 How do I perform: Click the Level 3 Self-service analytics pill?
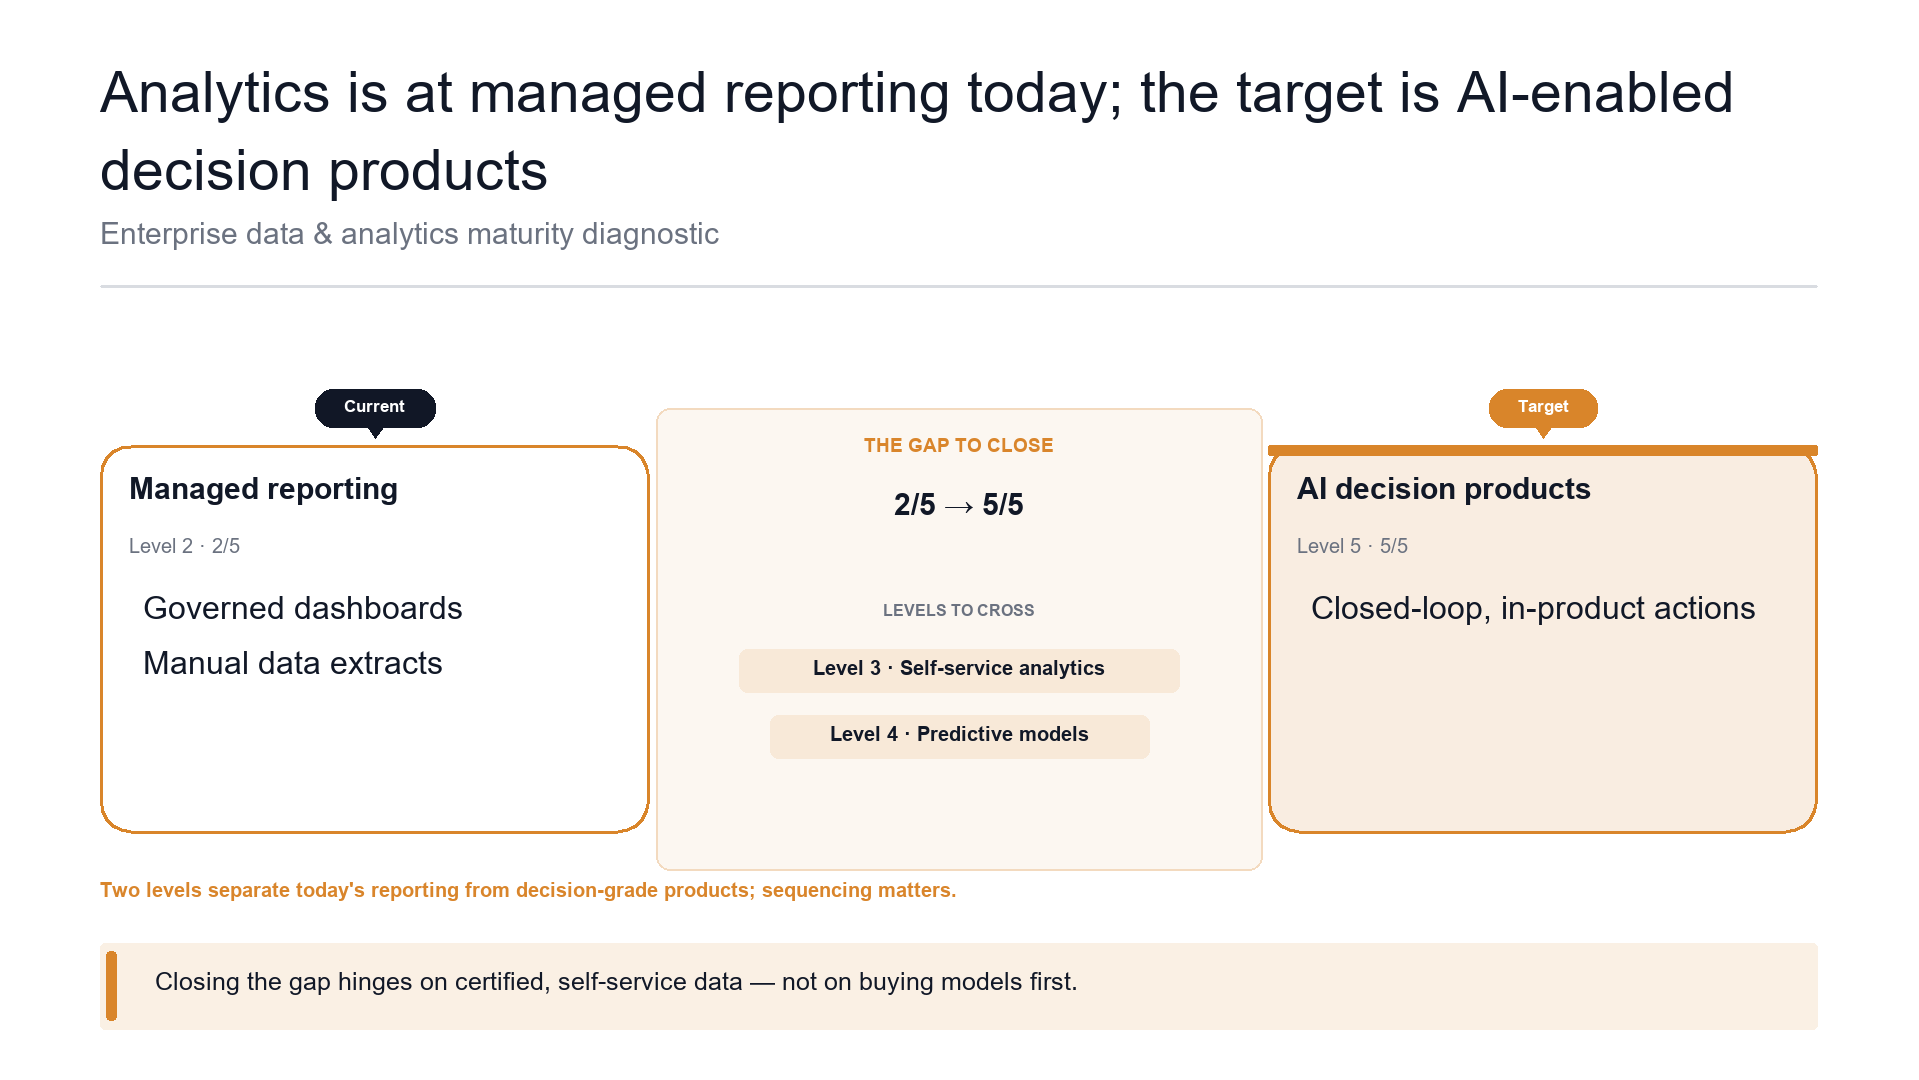pyautogui.click(x=959, y=670)
